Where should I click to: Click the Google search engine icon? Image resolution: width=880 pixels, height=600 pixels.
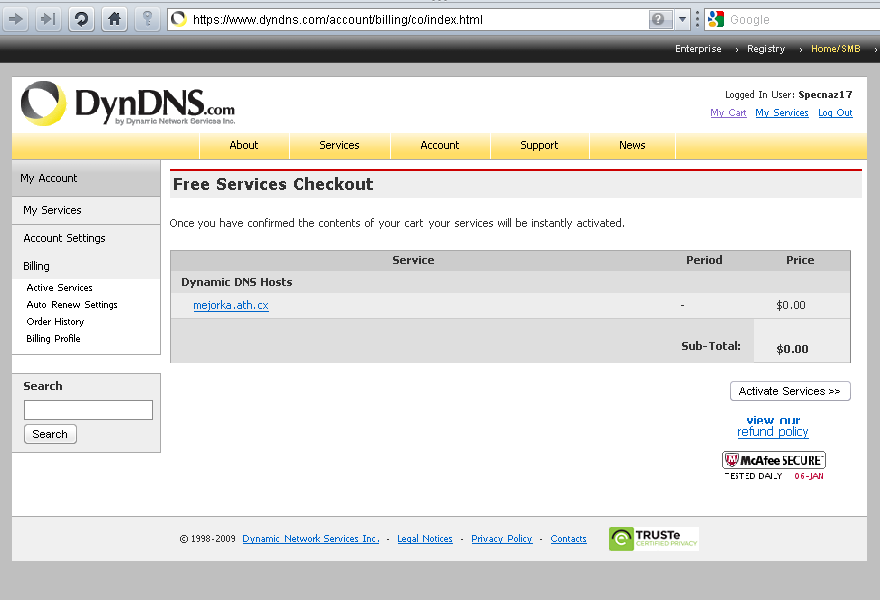(x=715, y=19)
